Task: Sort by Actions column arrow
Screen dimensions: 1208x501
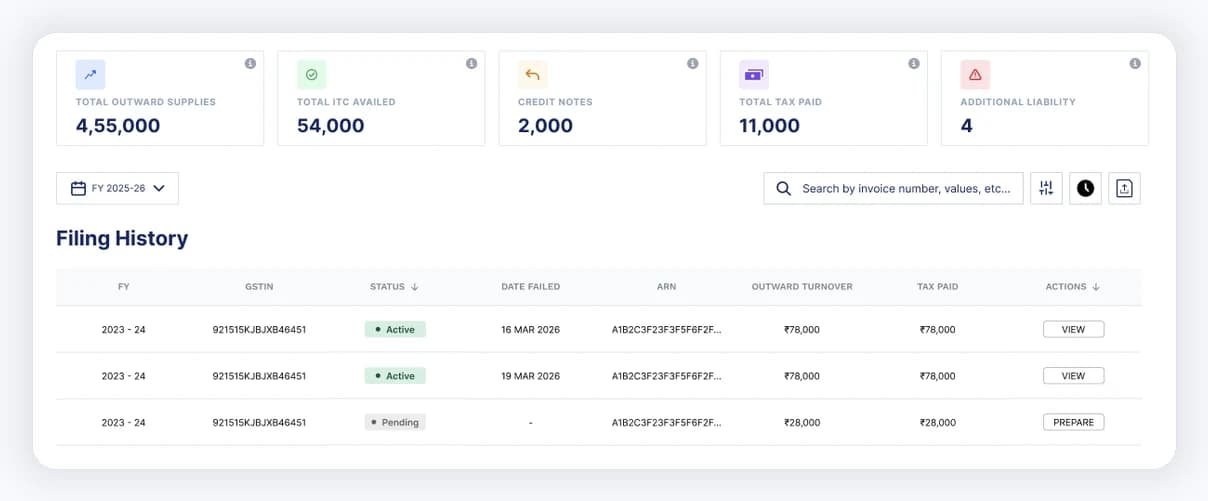Action: (1096, 287)
